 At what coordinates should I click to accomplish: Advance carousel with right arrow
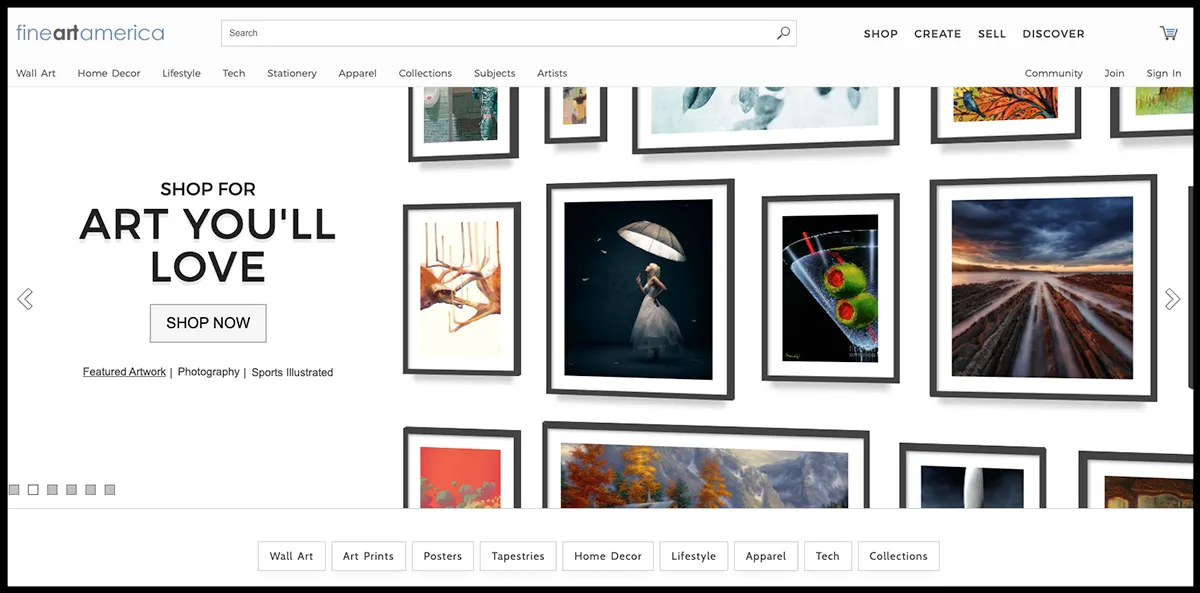[1172, 299]
